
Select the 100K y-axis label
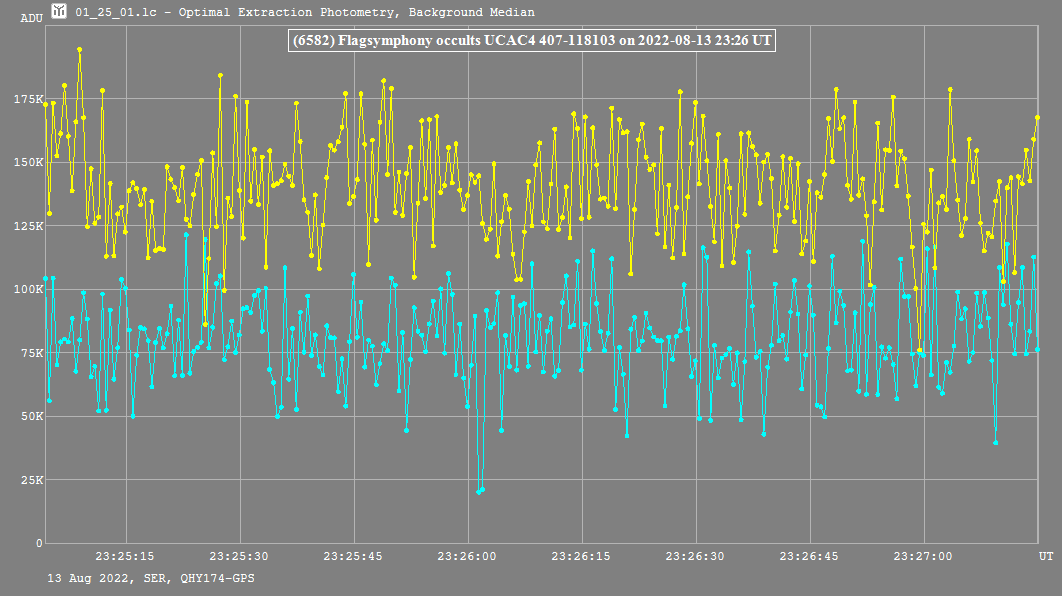28,289
